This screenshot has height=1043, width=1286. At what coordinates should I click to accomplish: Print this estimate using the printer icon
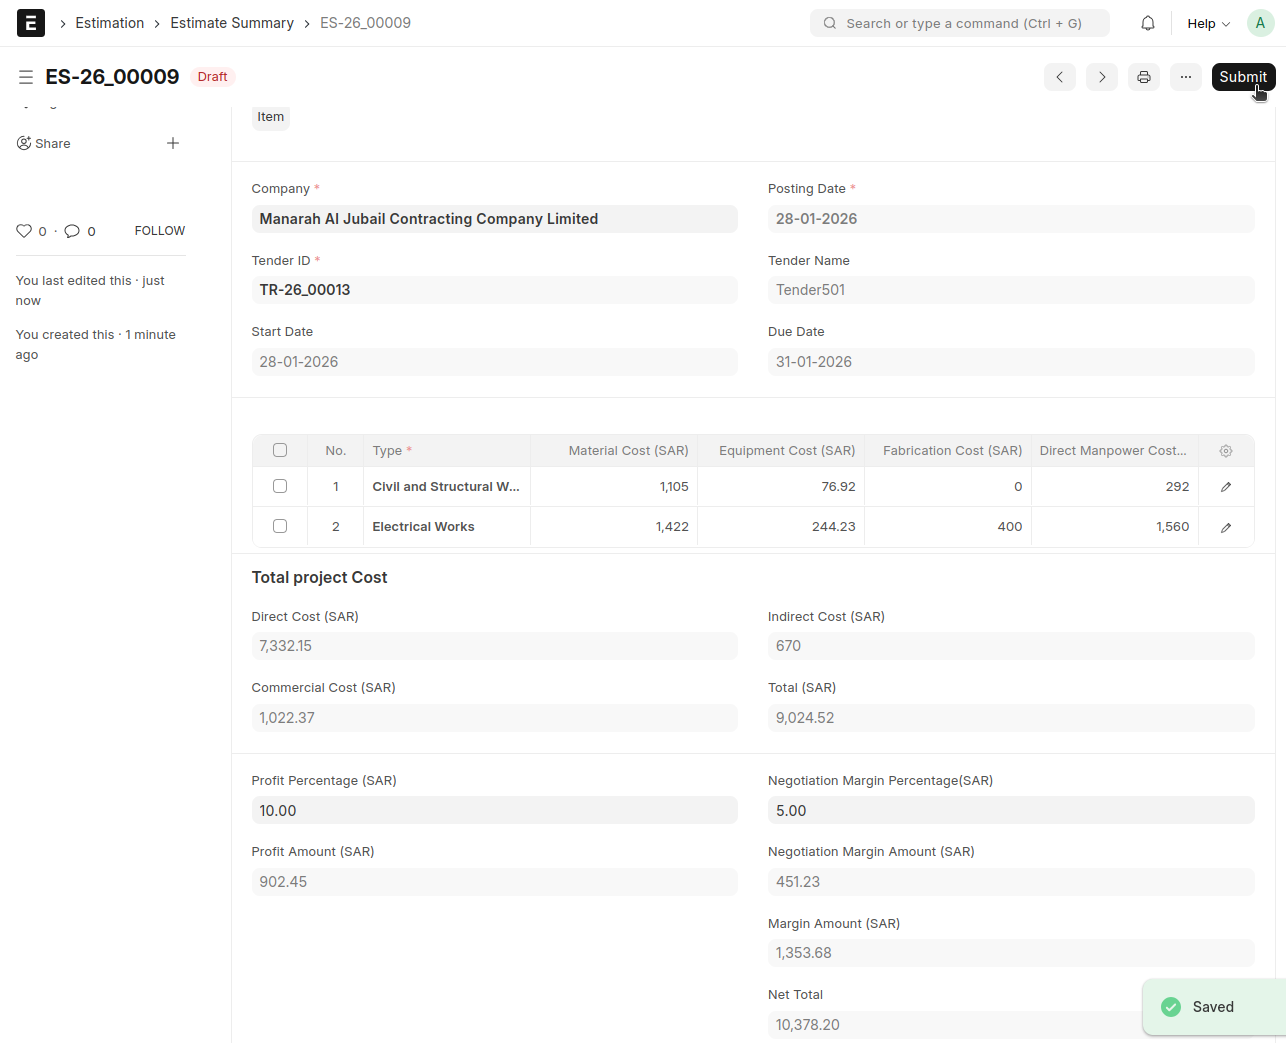(1144, 77)
